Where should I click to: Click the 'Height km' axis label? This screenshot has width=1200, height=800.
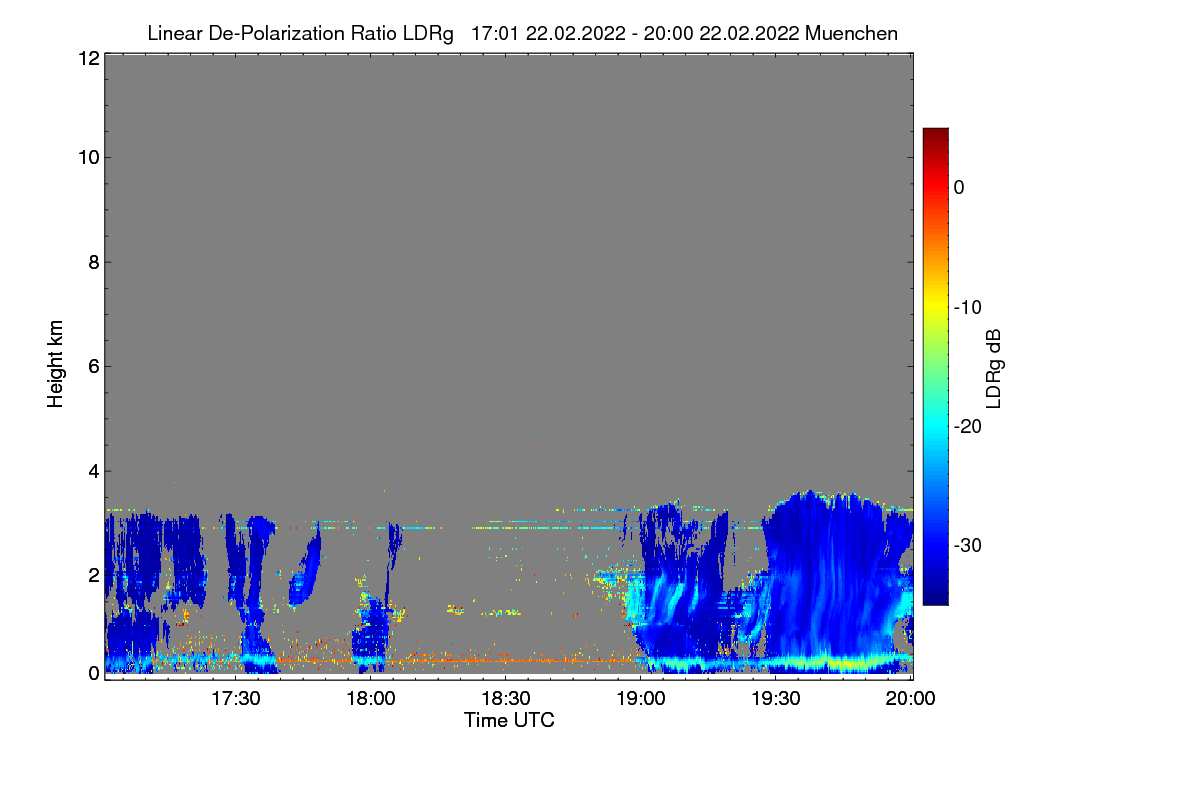coord(56,363)
